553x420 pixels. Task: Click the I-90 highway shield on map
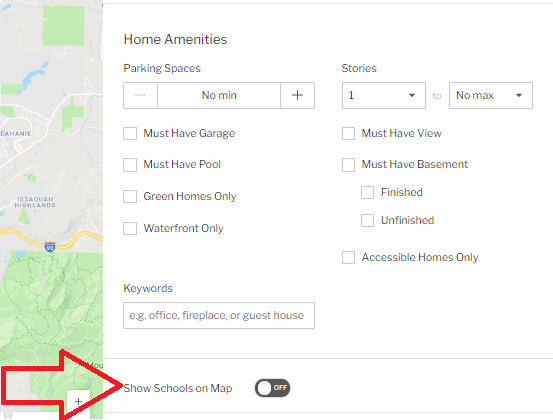(50, 246)
